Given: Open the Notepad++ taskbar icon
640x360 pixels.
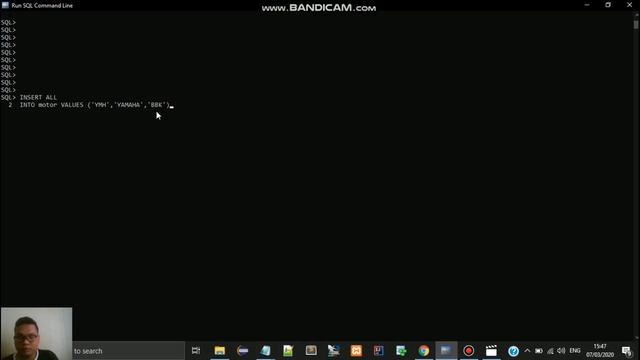Looking at the screenshot, I should 288,351.
